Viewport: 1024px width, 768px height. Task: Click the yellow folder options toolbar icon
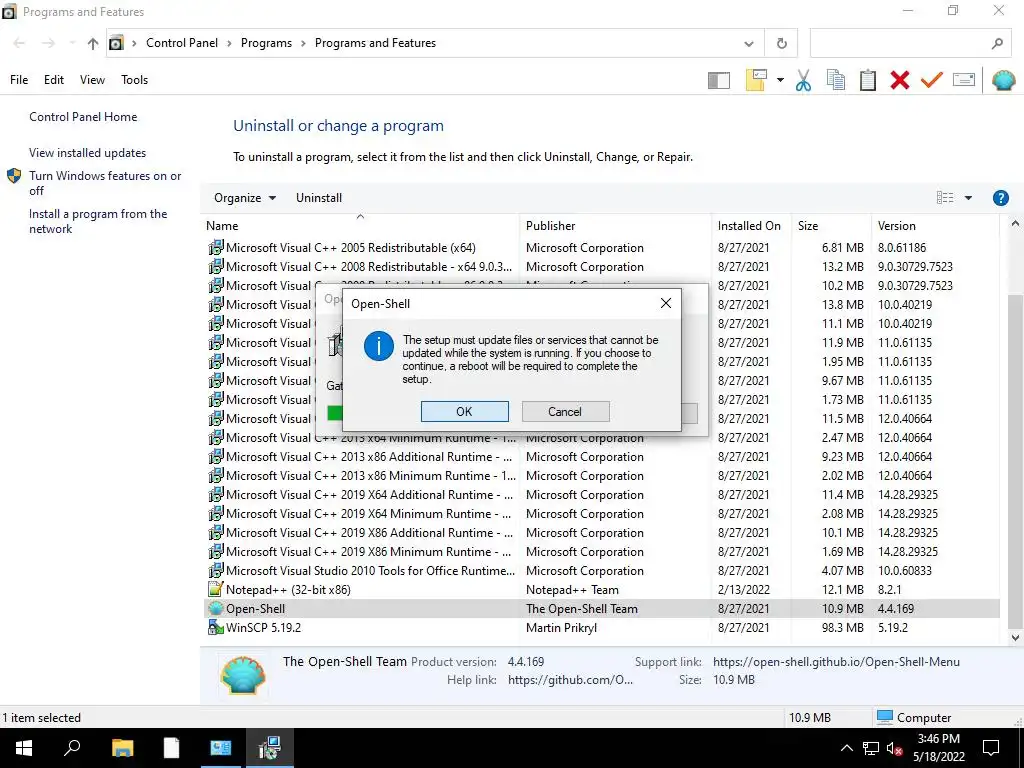[x=756, y=80]
